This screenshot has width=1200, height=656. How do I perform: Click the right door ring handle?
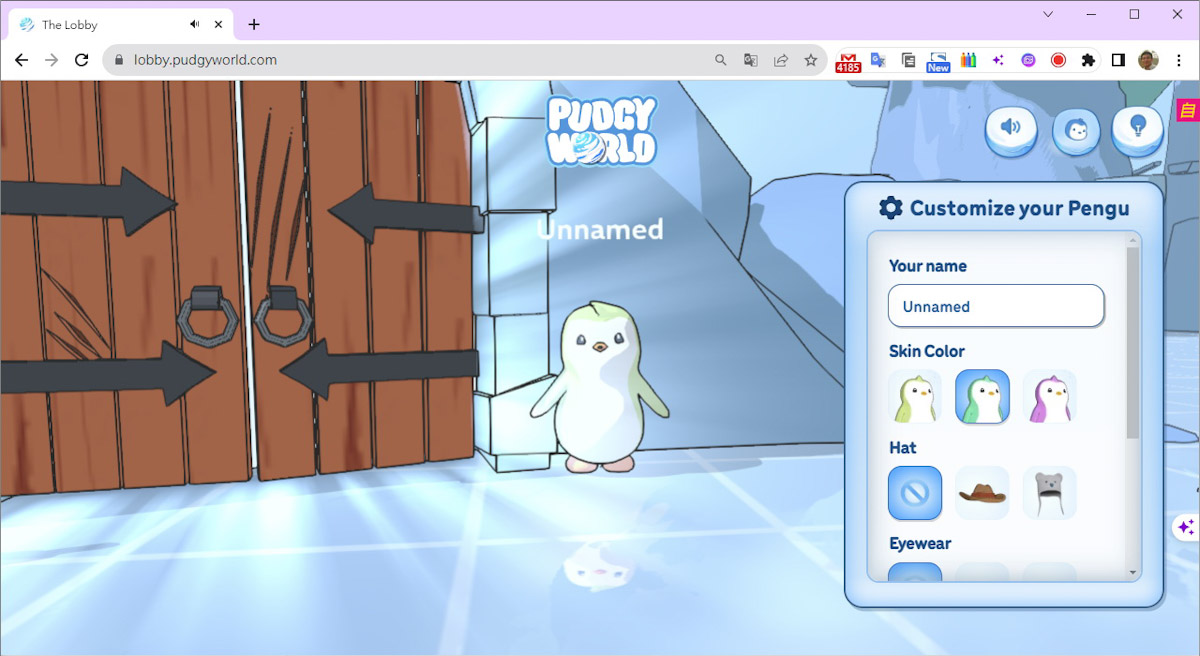tap(283, 317)
